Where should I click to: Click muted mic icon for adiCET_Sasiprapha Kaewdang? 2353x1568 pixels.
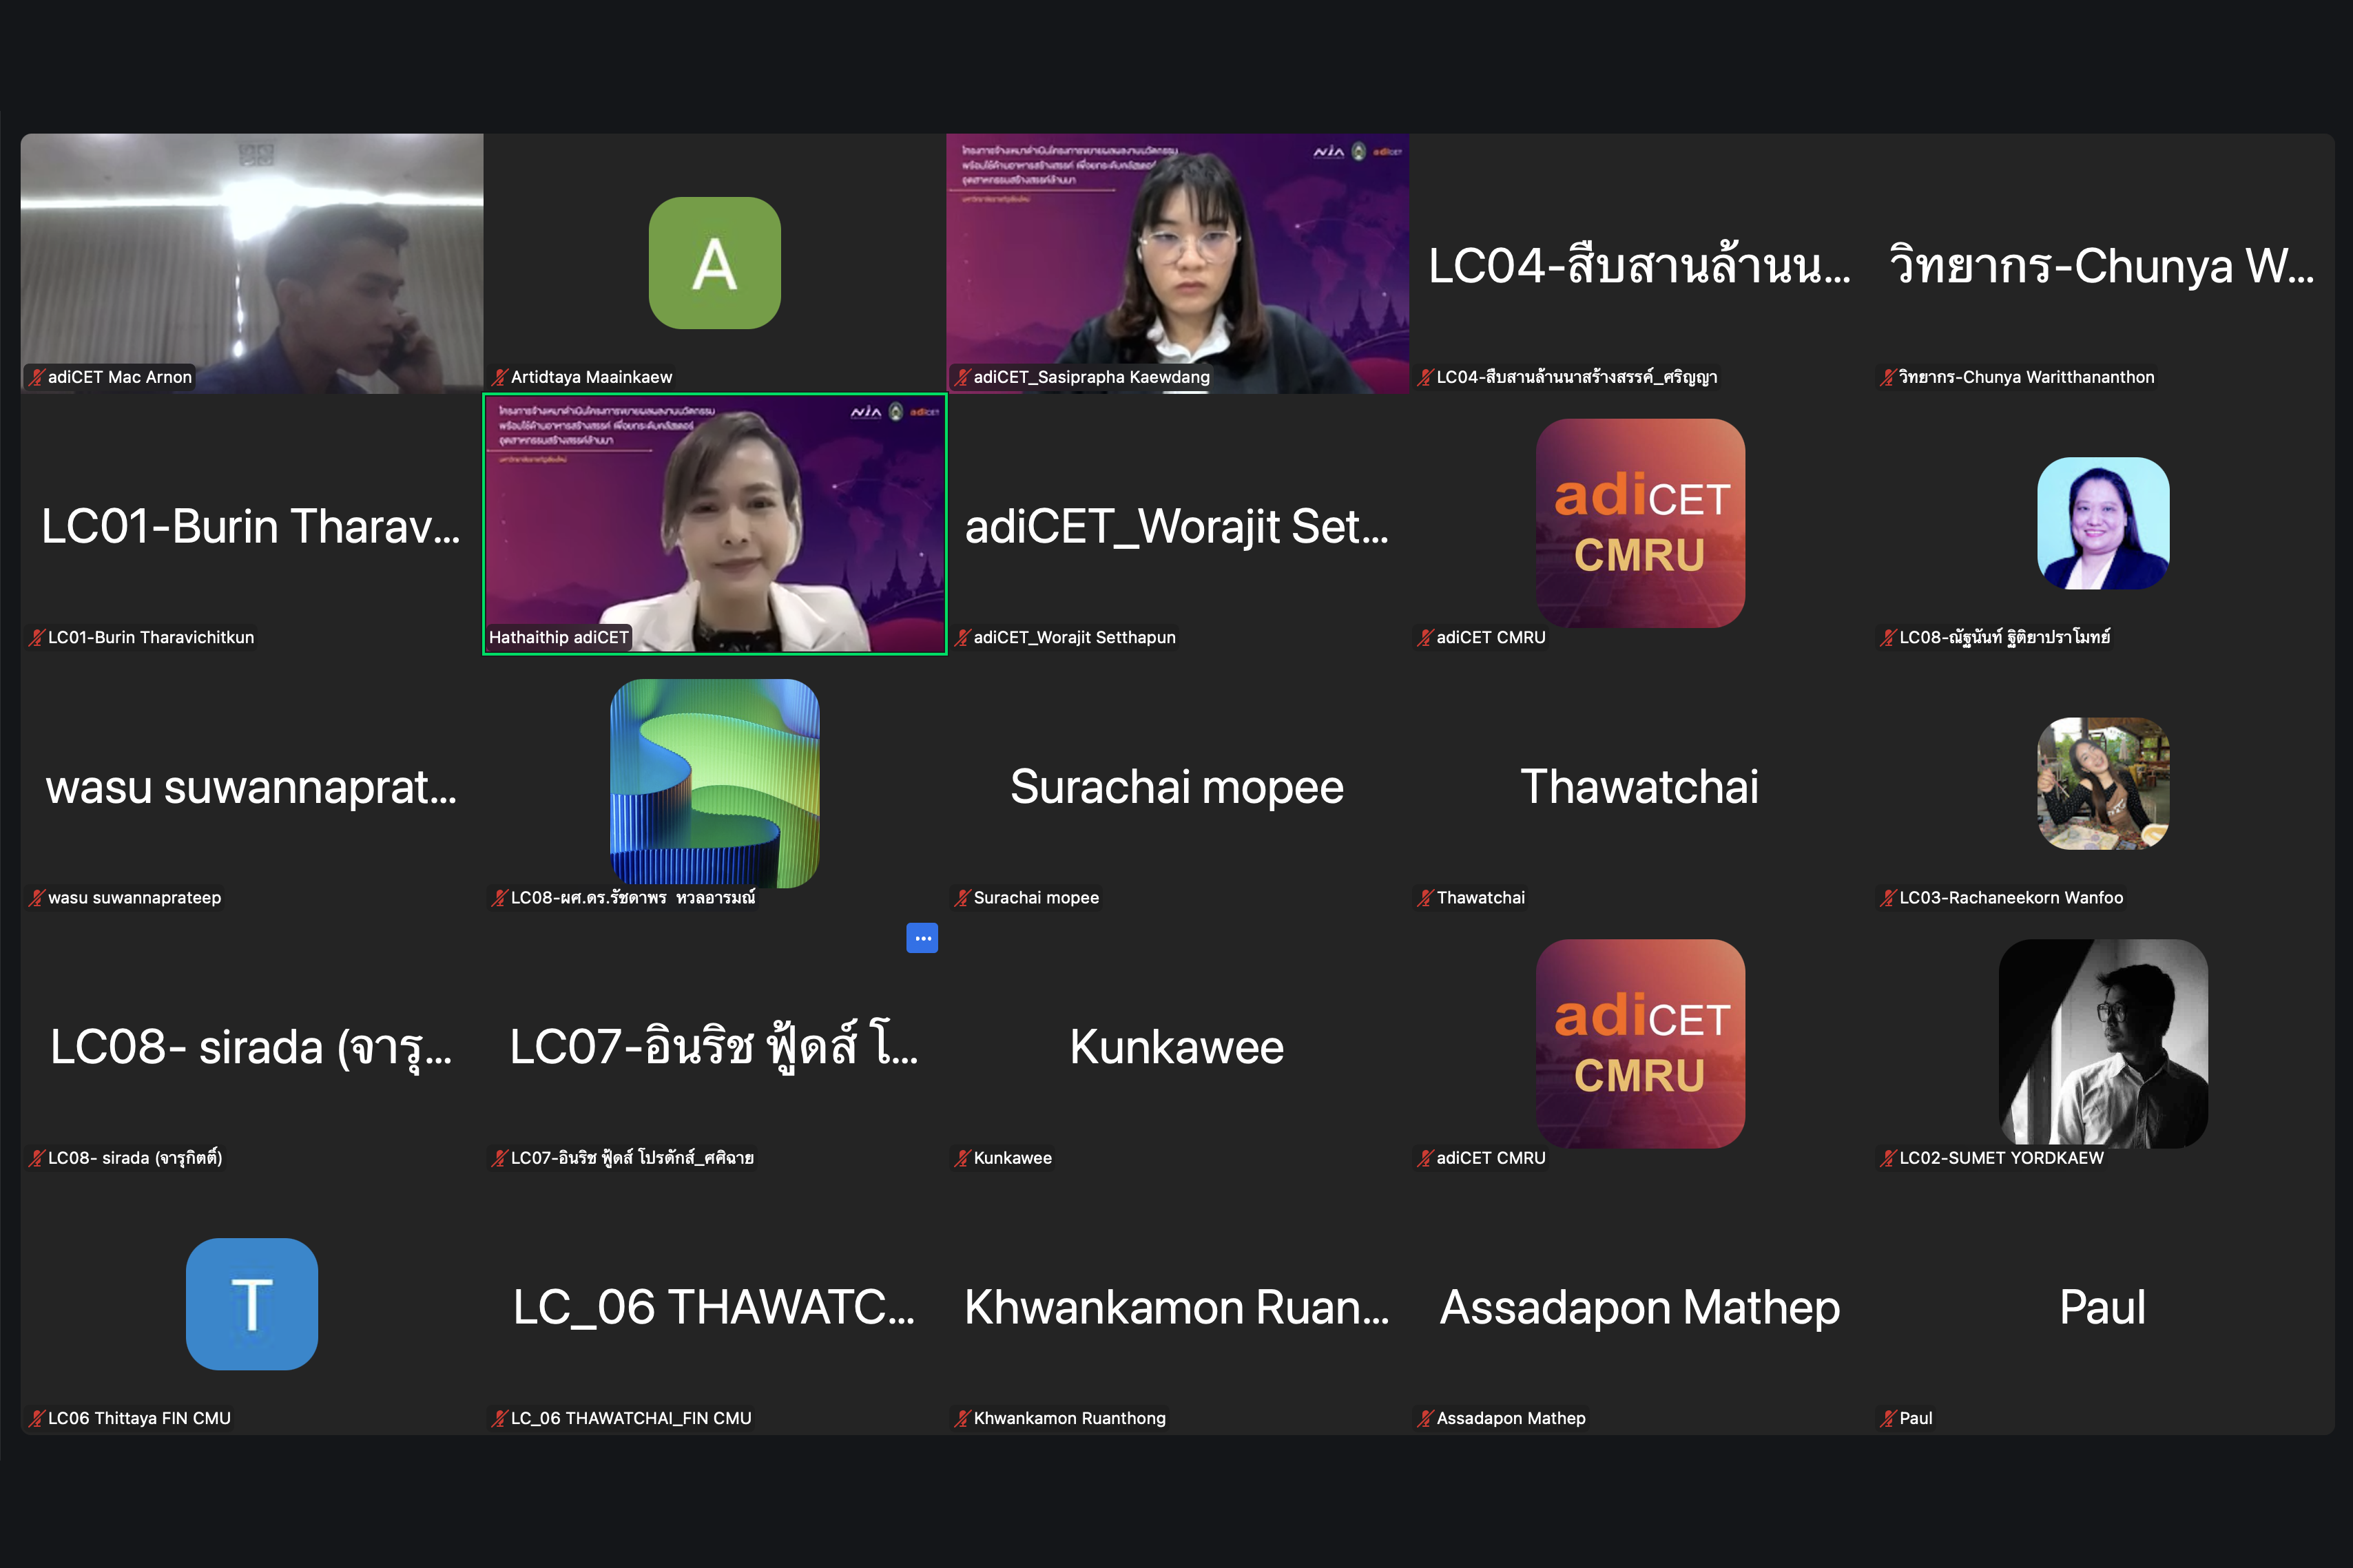pos(963,377)
